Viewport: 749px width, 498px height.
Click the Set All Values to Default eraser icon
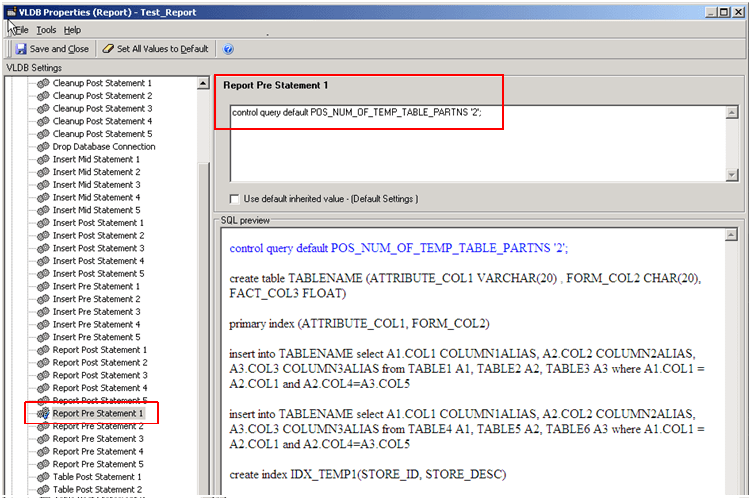click(108, 48)
